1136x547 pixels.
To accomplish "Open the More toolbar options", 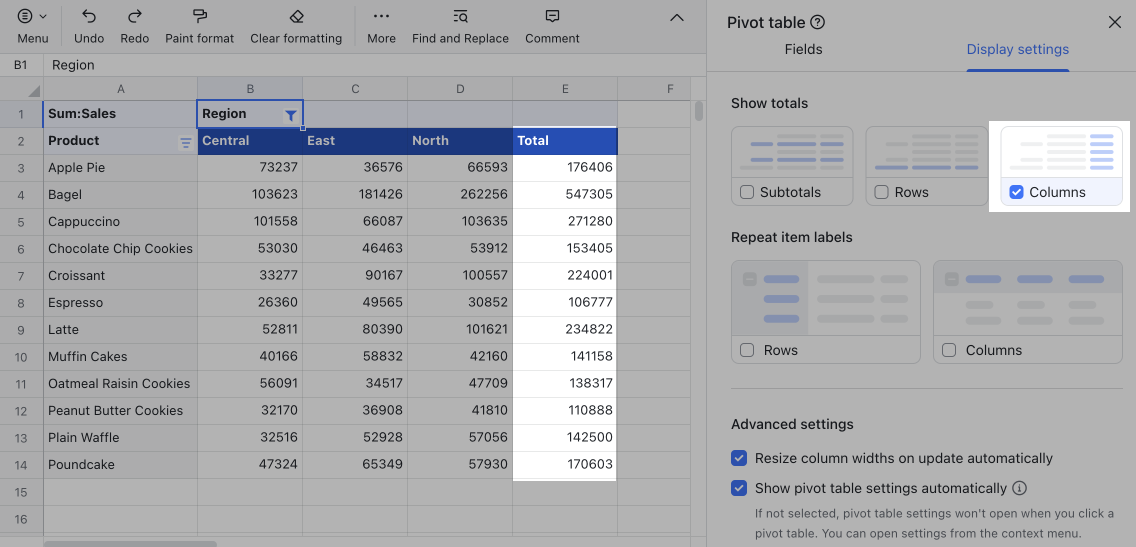I will (381, 17).
